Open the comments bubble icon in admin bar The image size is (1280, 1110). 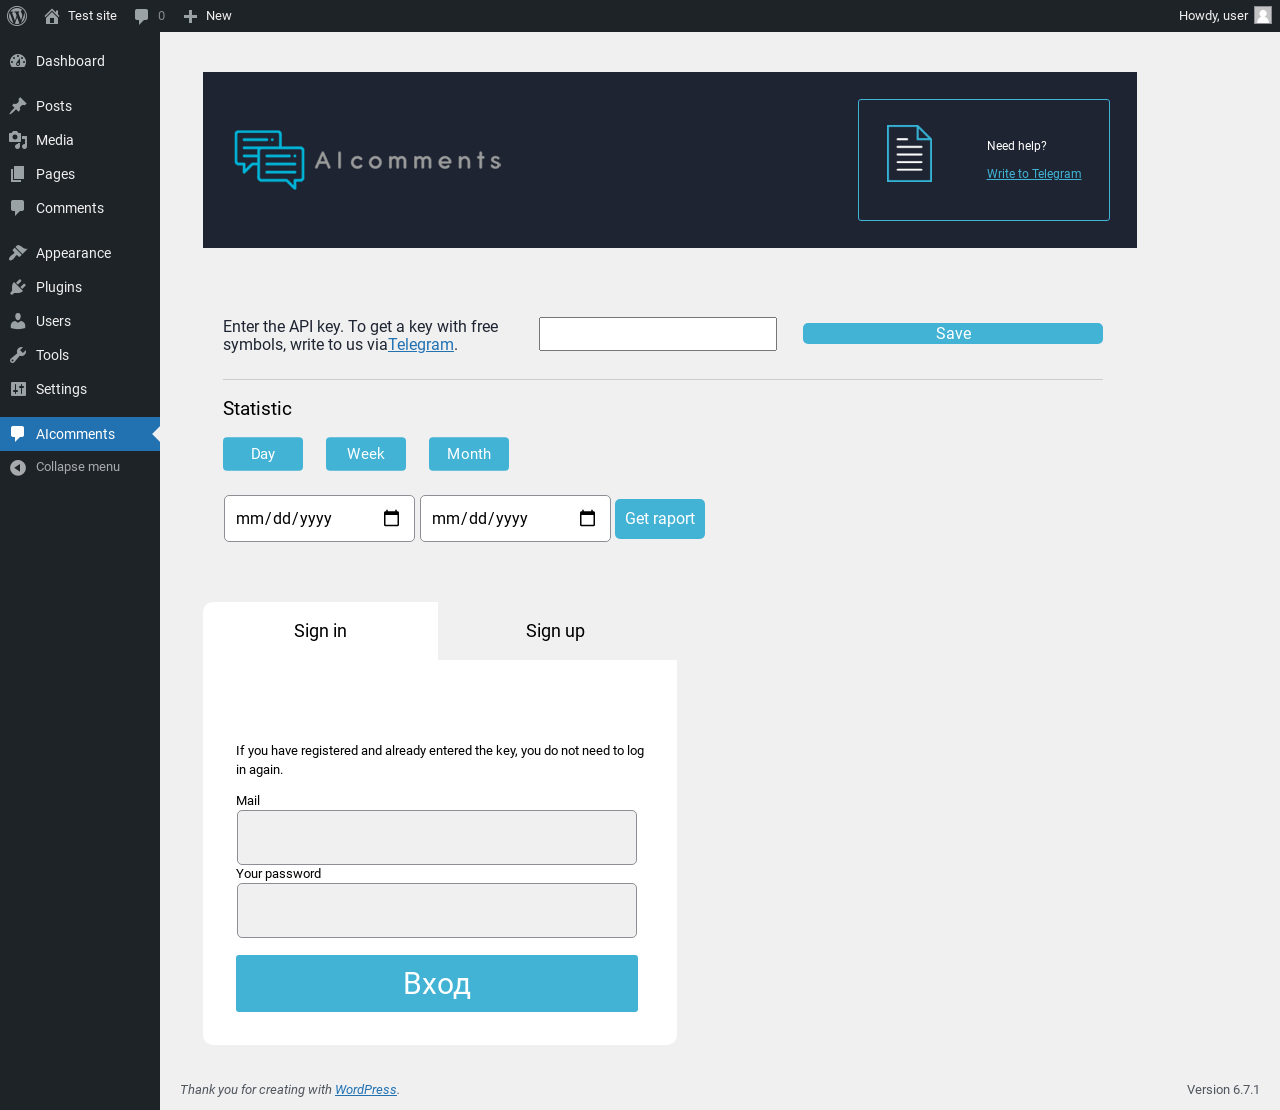142,16
